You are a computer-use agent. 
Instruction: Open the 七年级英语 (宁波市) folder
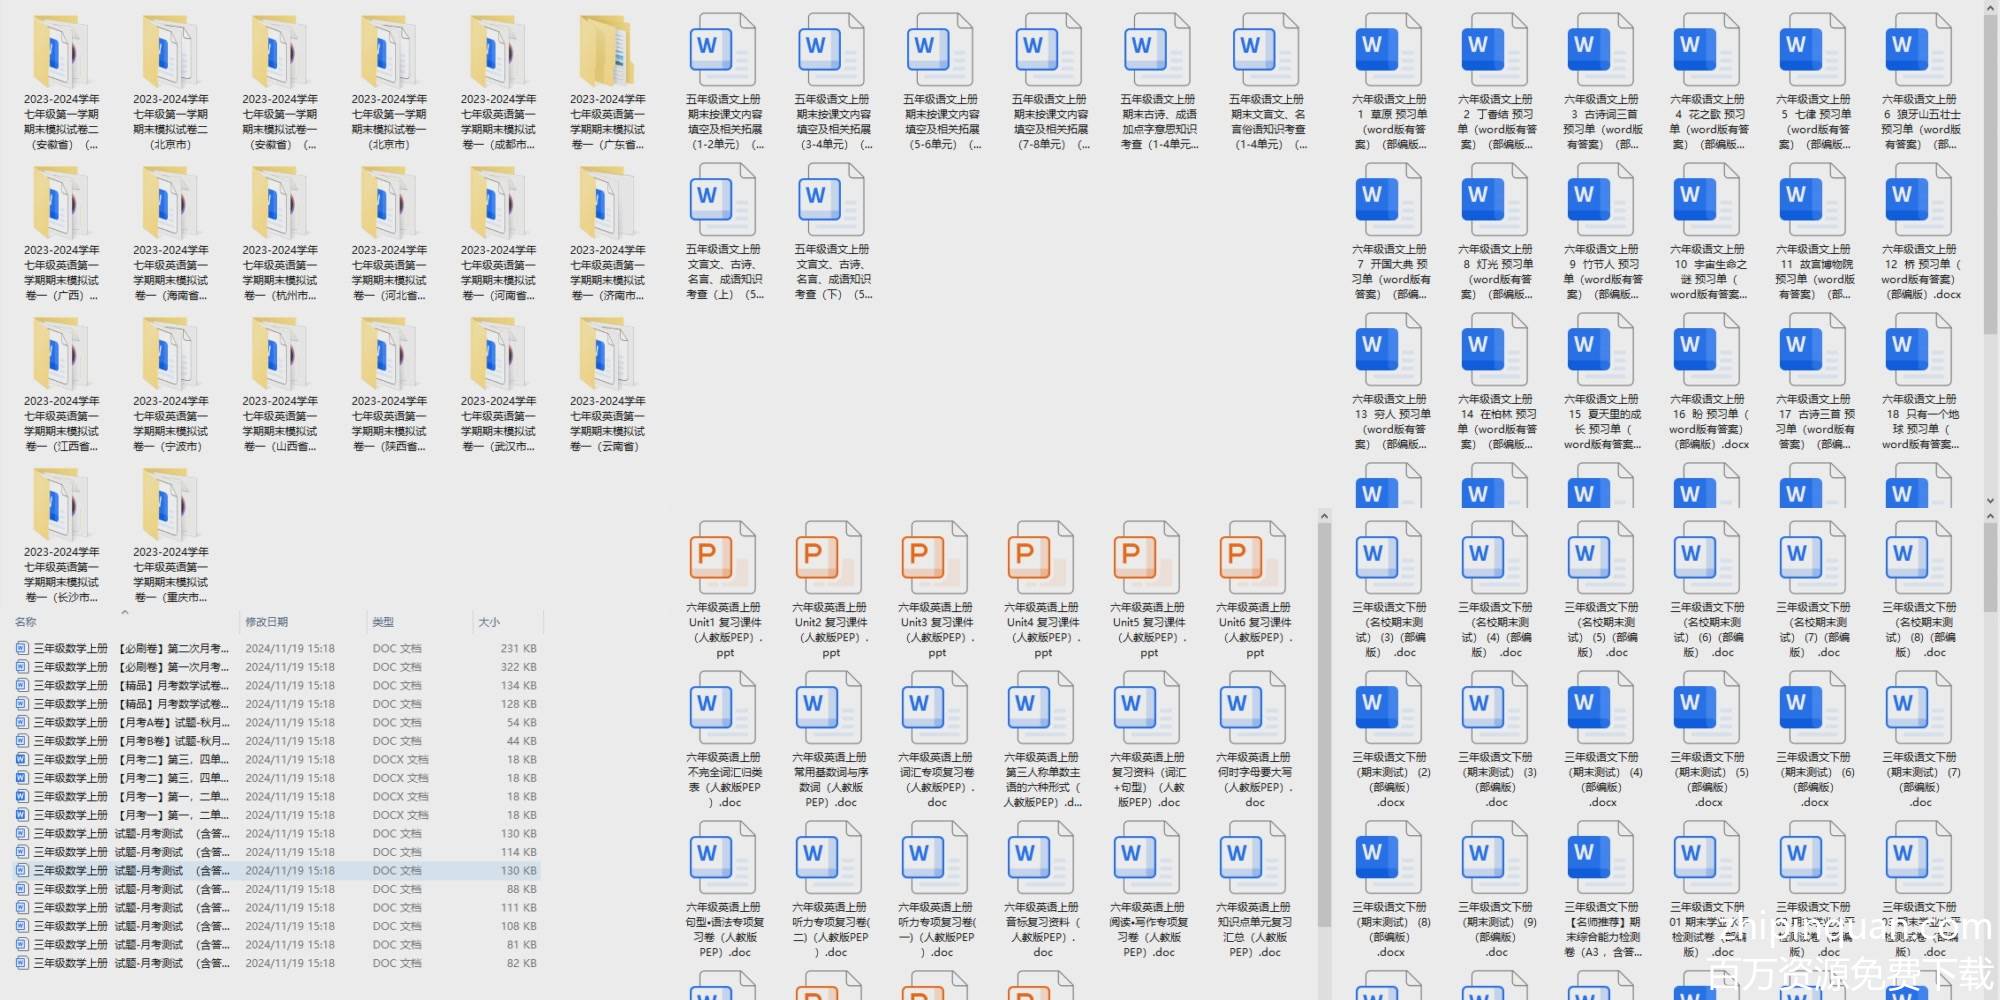tap(171, 385)
